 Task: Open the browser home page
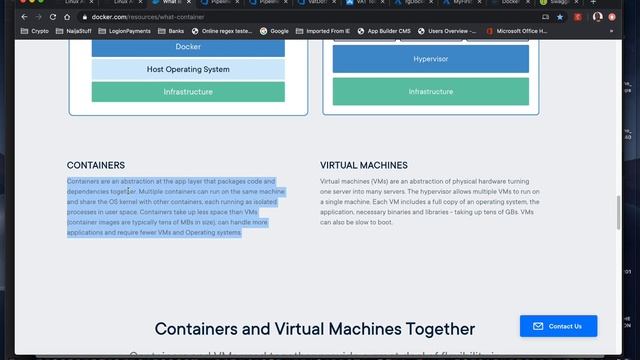67,17
